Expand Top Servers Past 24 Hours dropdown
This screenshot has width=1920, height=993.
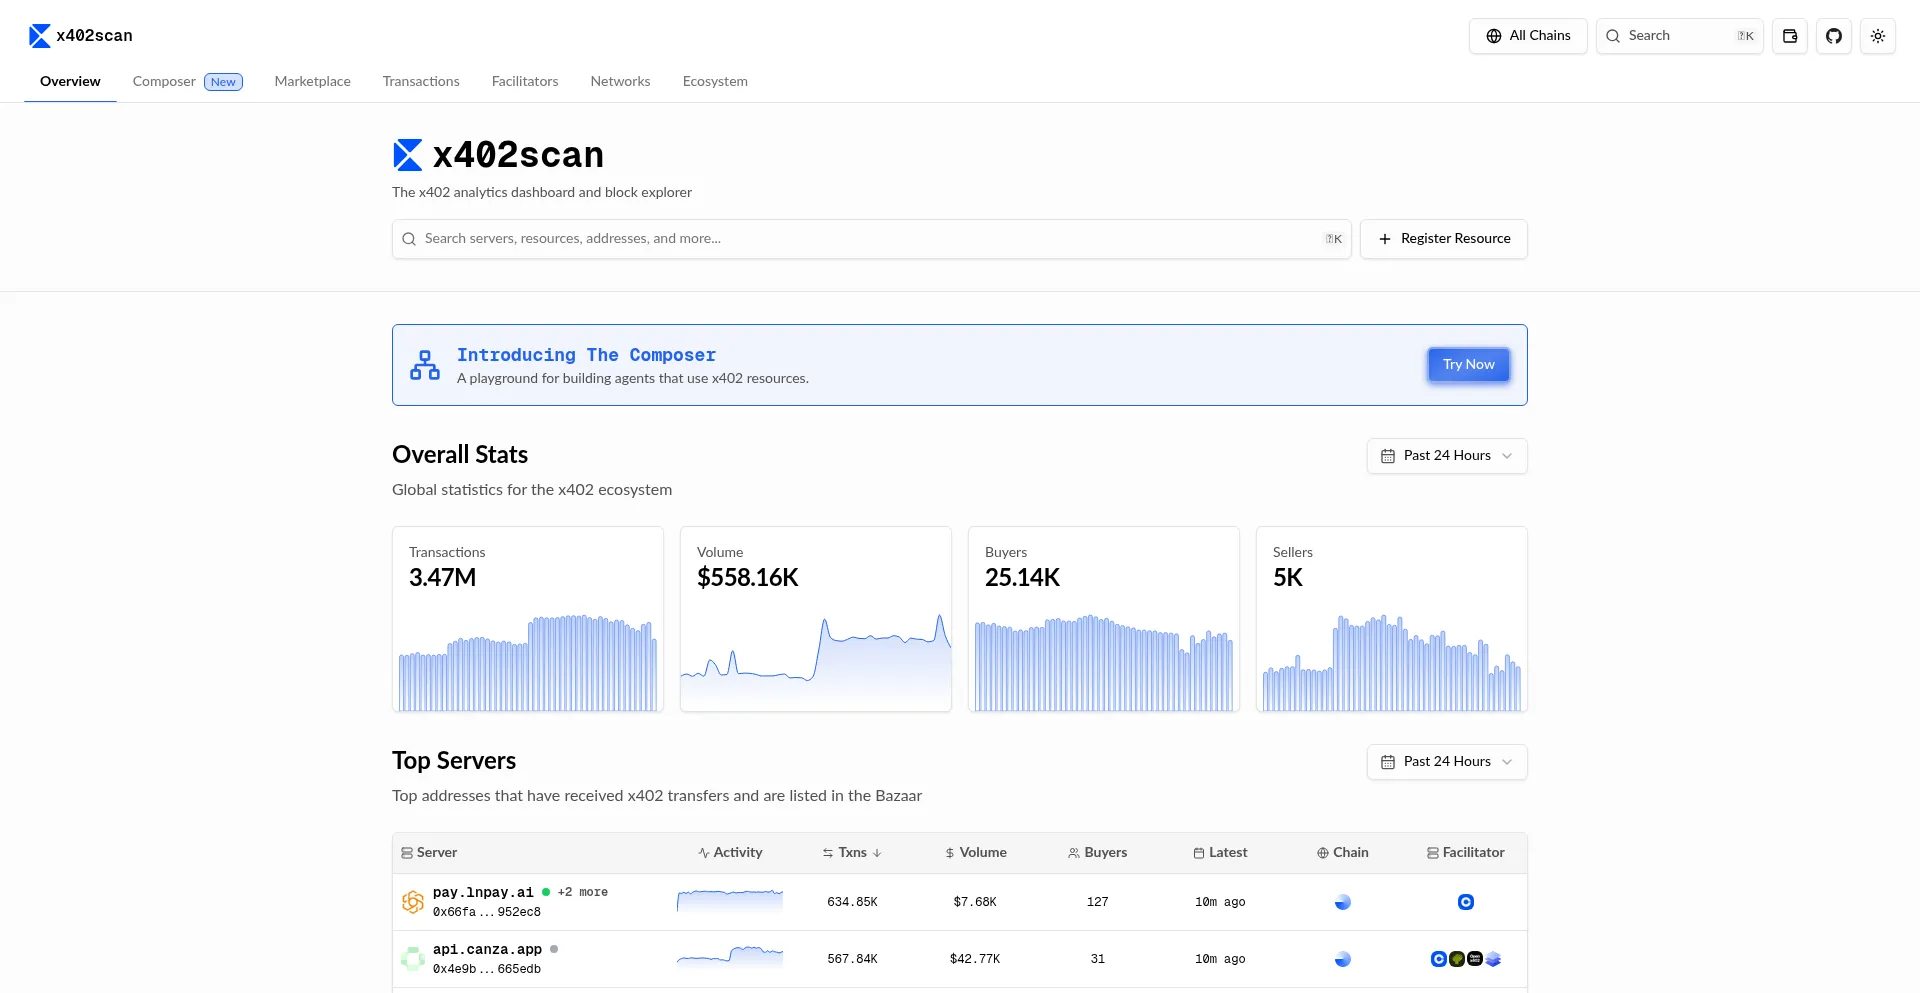pyautogui.click(x=1446, y=762)
